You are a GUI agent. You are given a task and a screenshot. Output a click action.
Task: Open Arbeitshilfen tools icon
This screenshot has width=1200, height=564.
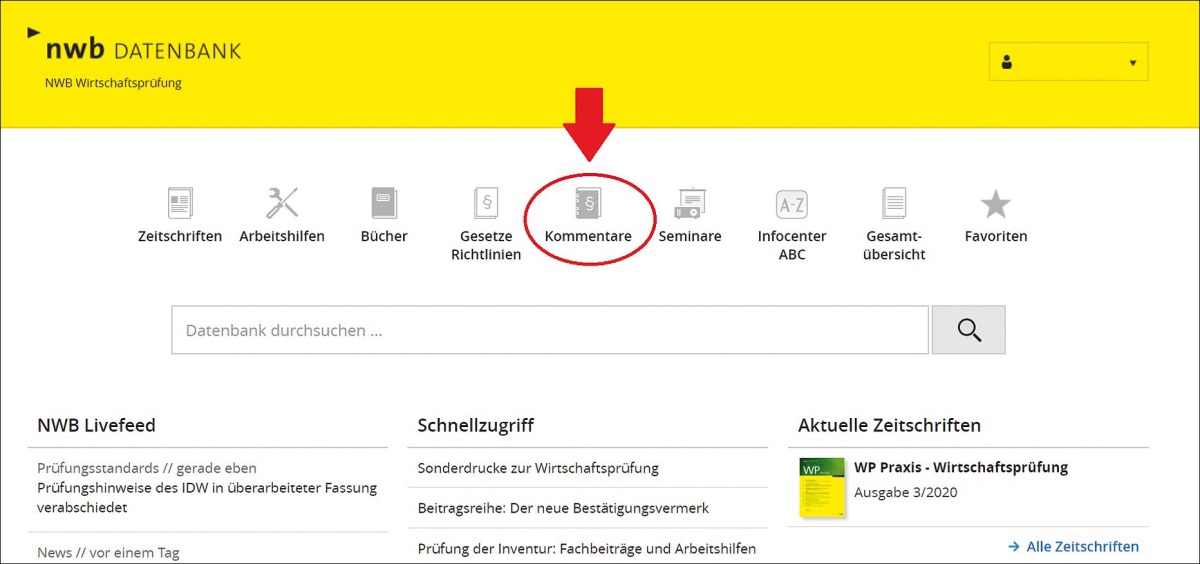tap(282, 204)
